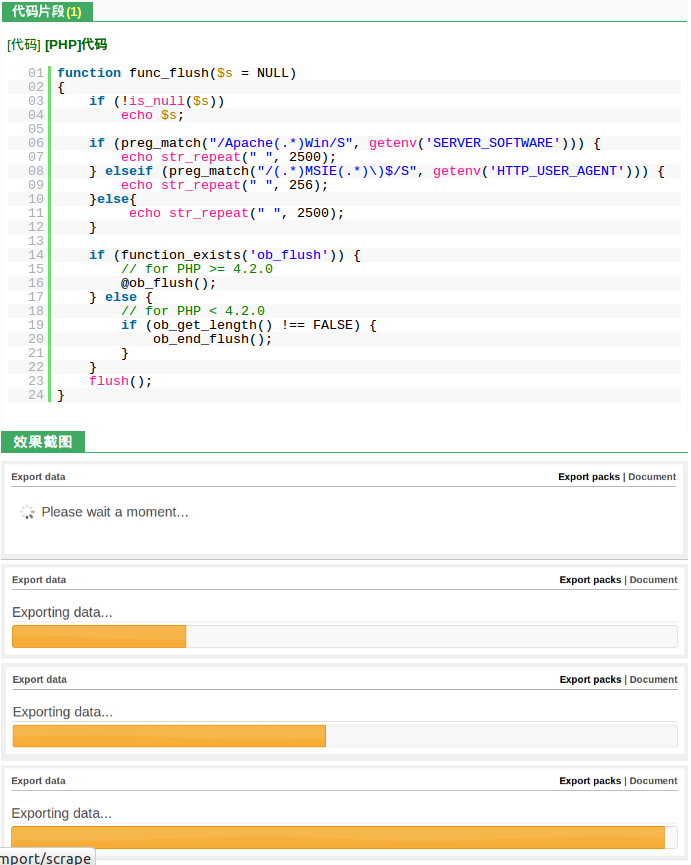Viewport: 691px width, 865px height.
Task: Click the nearly full orange progress bar
Action: tap(338, 838)
